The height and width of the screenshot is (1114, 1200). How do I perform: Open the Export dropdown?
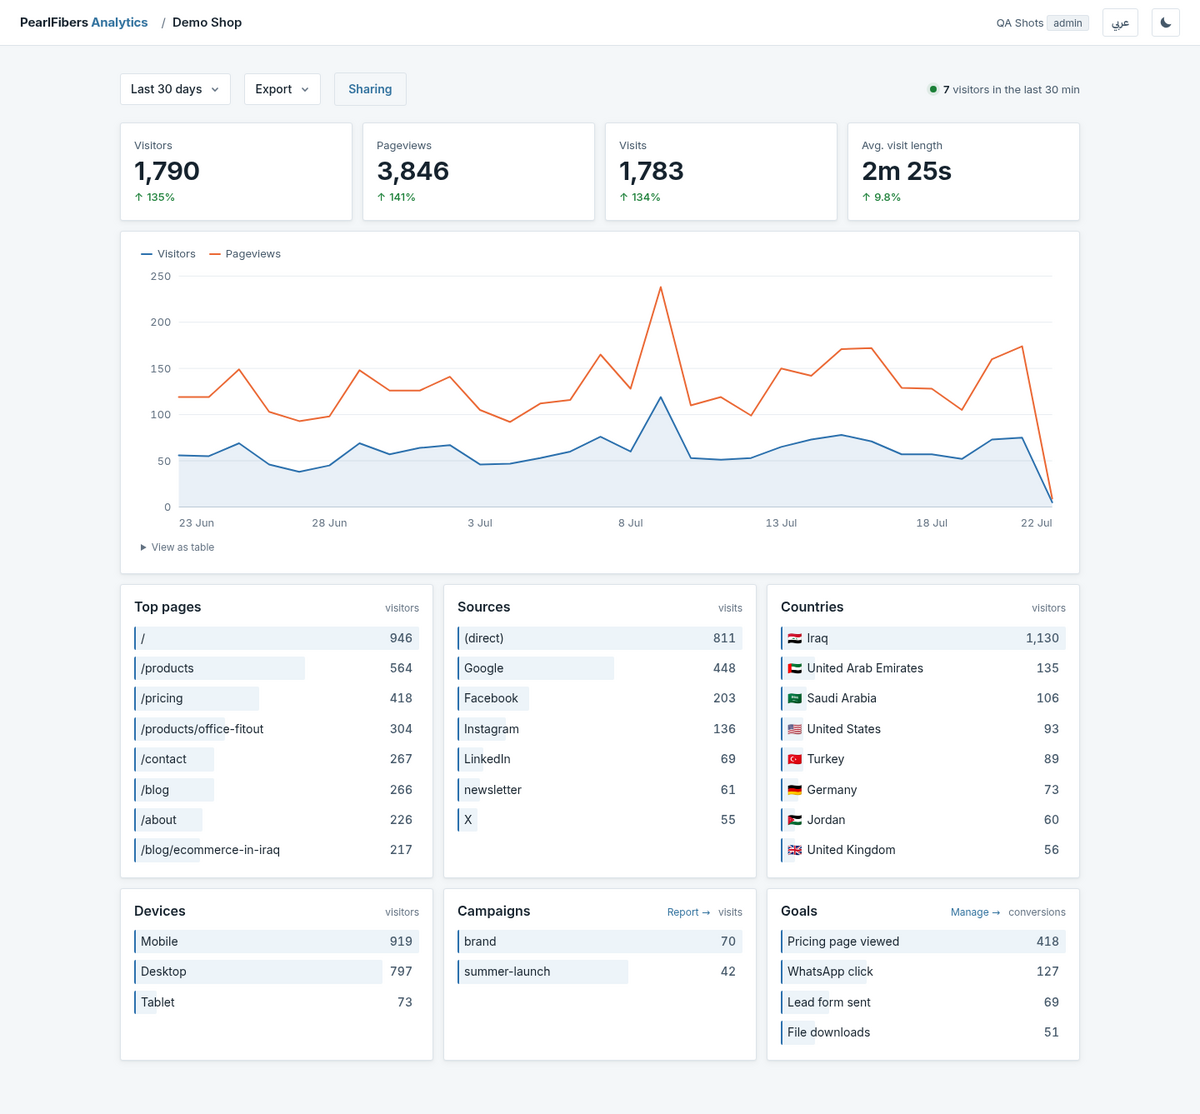coord(282,89)
